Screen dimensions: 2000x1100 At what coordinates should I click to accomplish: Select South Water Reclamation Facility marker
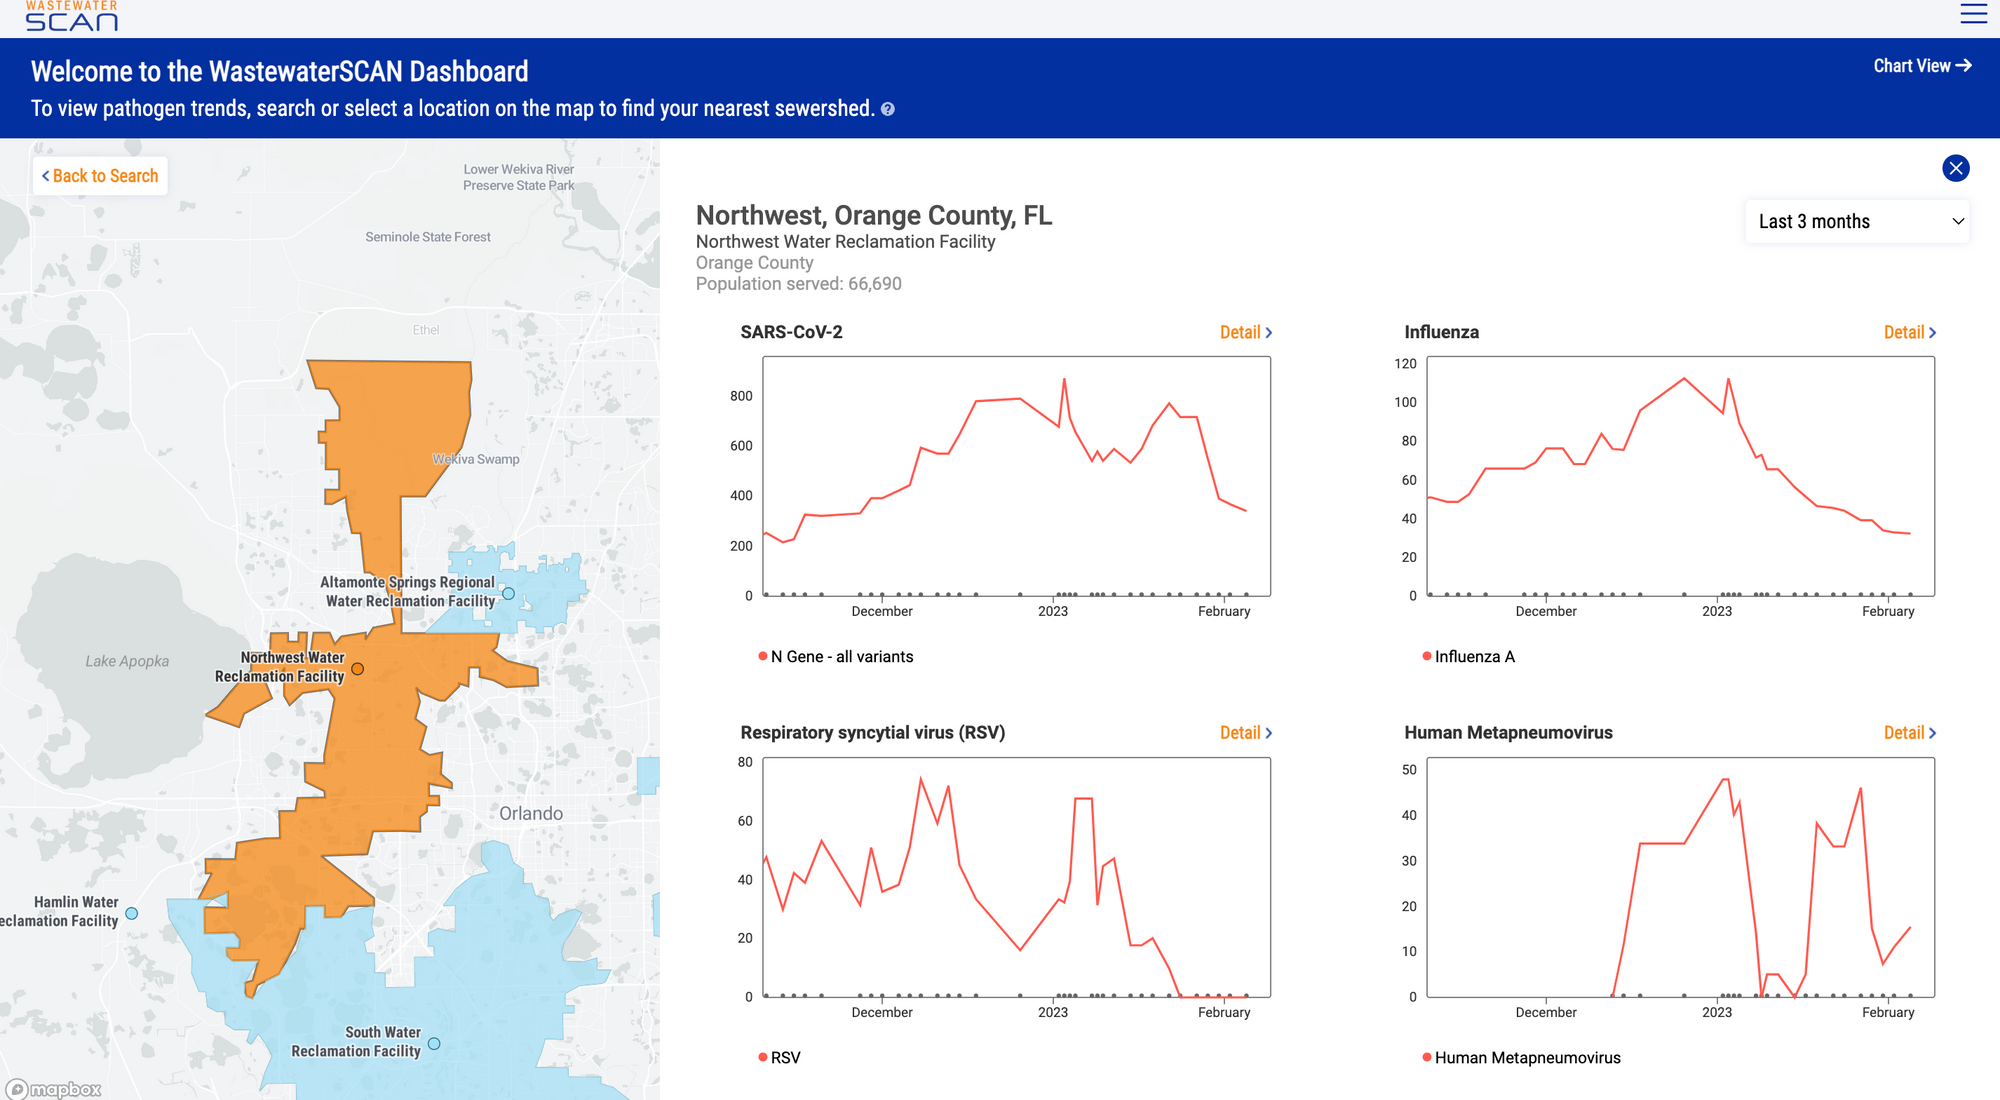click(434, 1043)
